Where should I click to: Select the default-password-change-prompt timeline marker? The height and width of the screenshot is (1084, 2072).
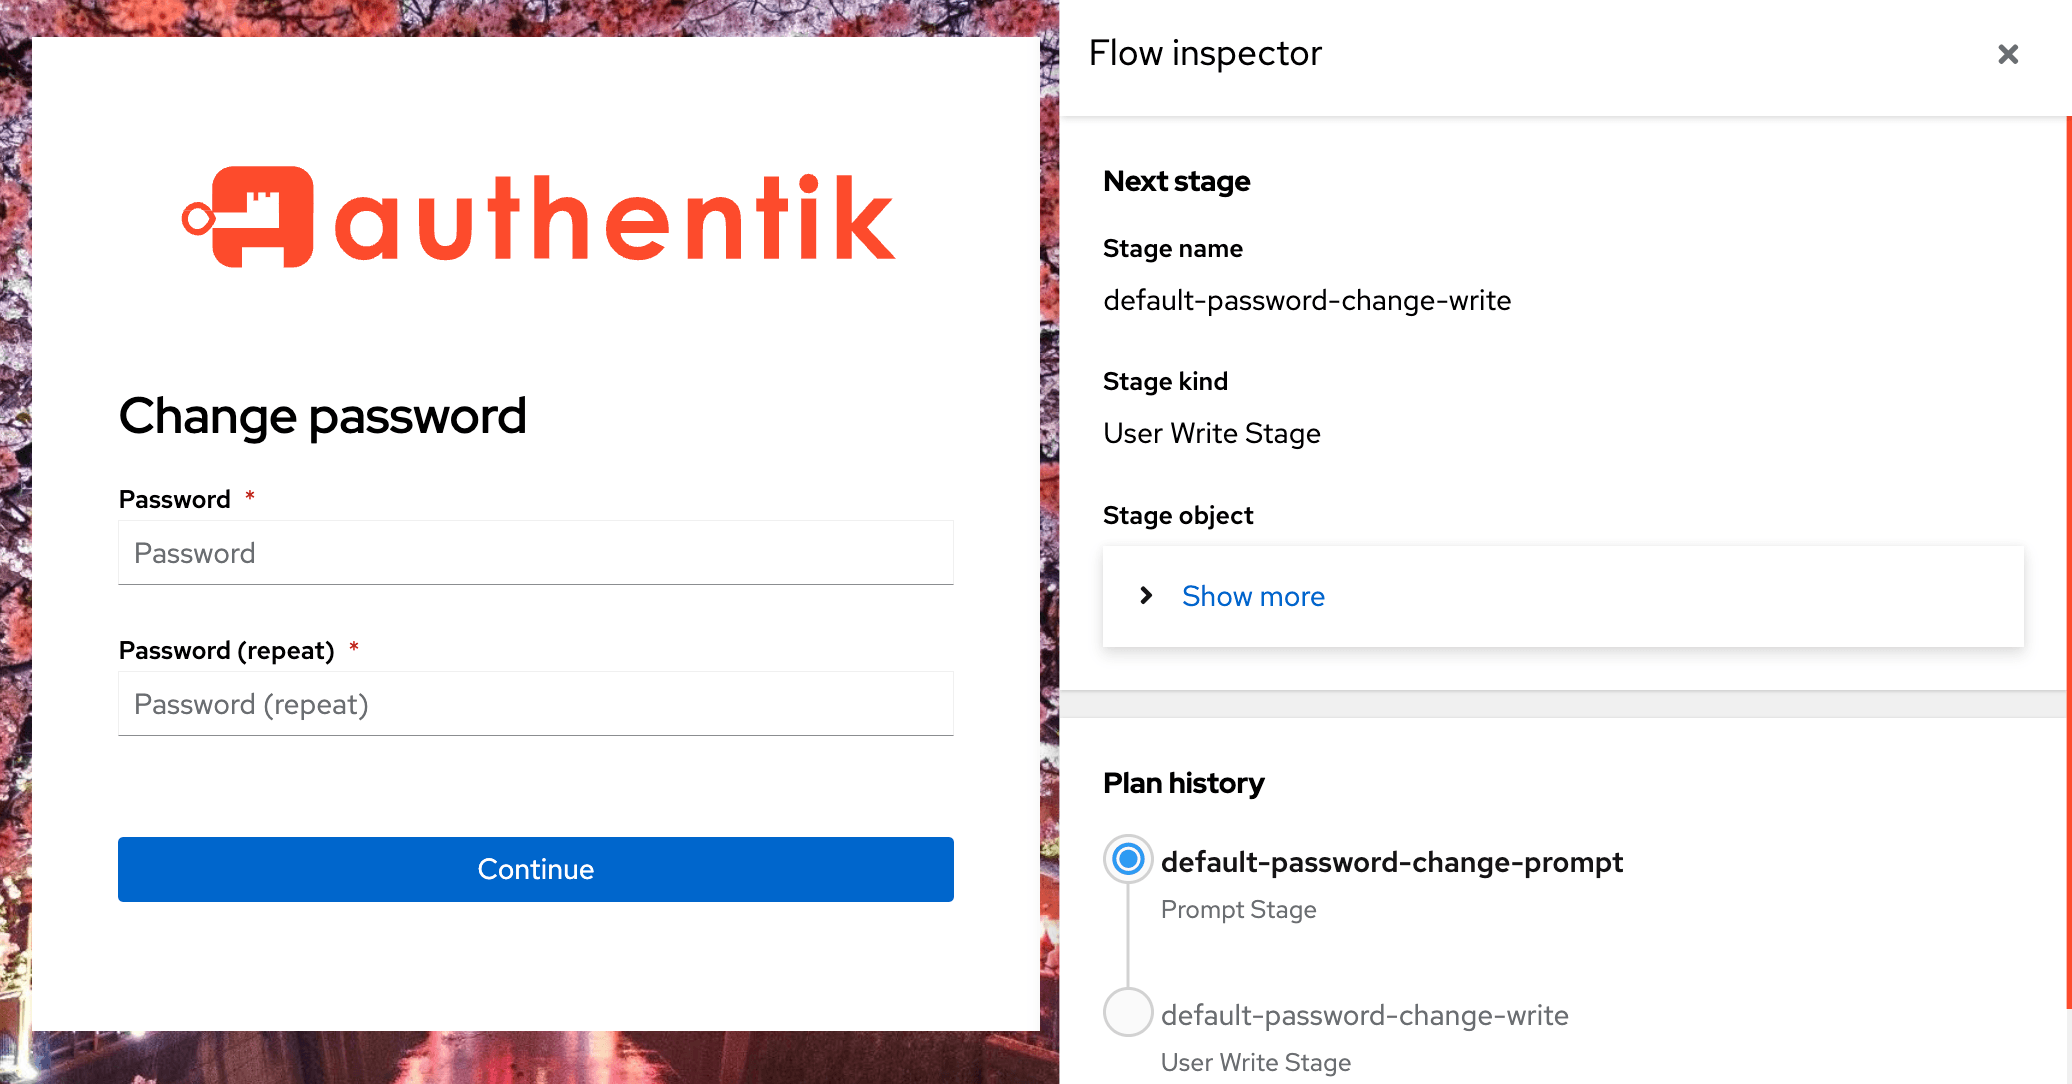(1128, 859)
